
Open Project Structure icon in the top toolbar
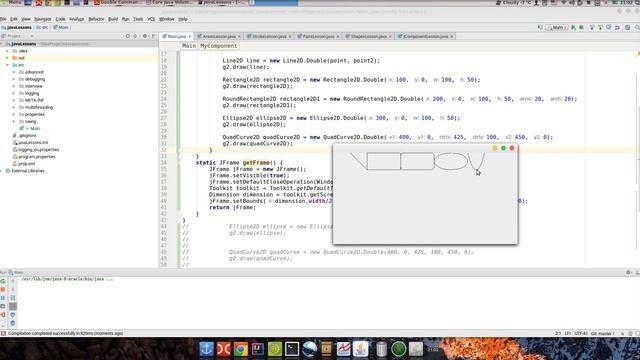tap(627, 28)
